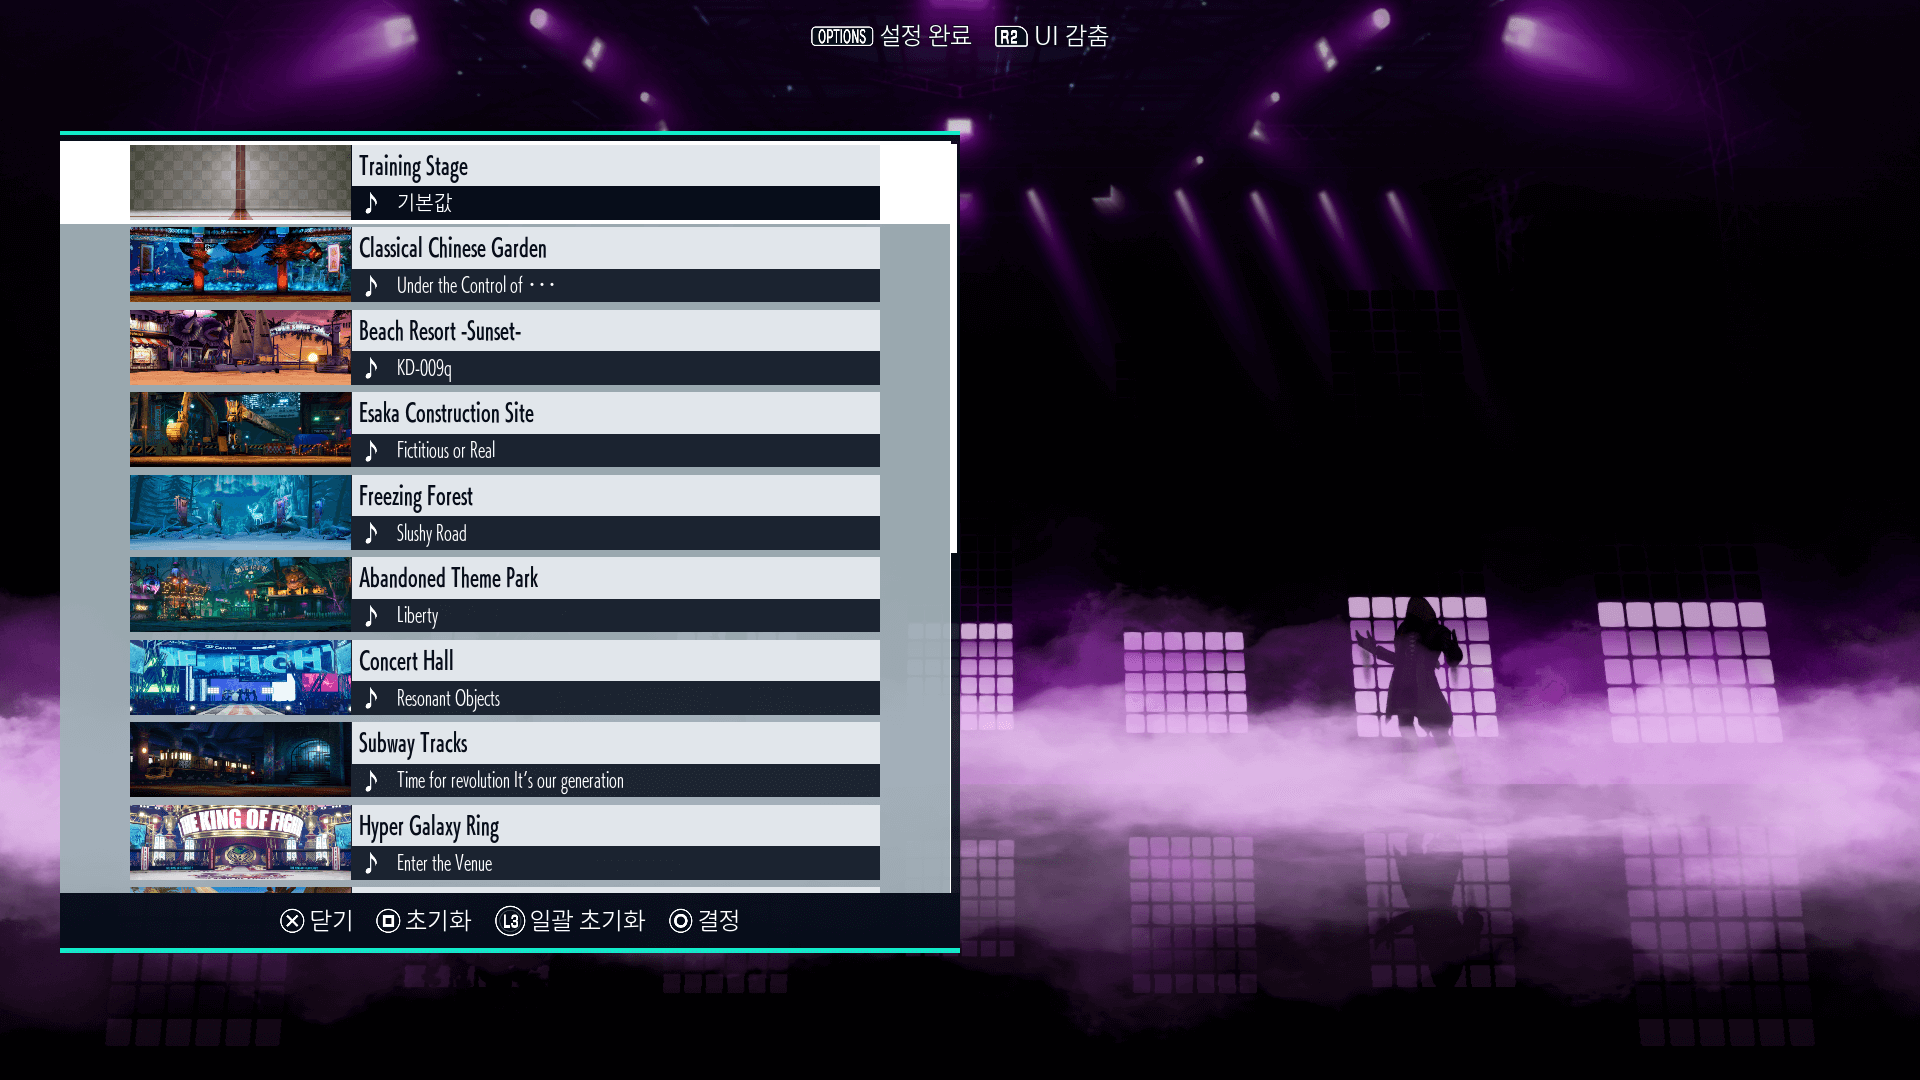Click the music note beside Time for revolution

pos(372,781)
